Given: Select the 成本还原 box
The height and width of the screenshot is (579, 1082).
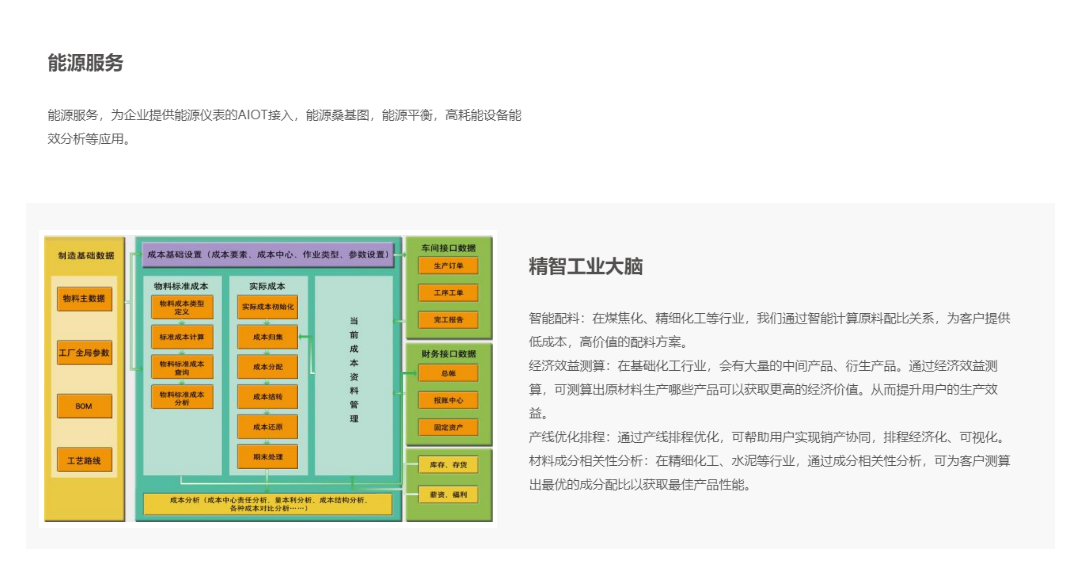Looking at the screenshot, I should [x=267, y=427].
